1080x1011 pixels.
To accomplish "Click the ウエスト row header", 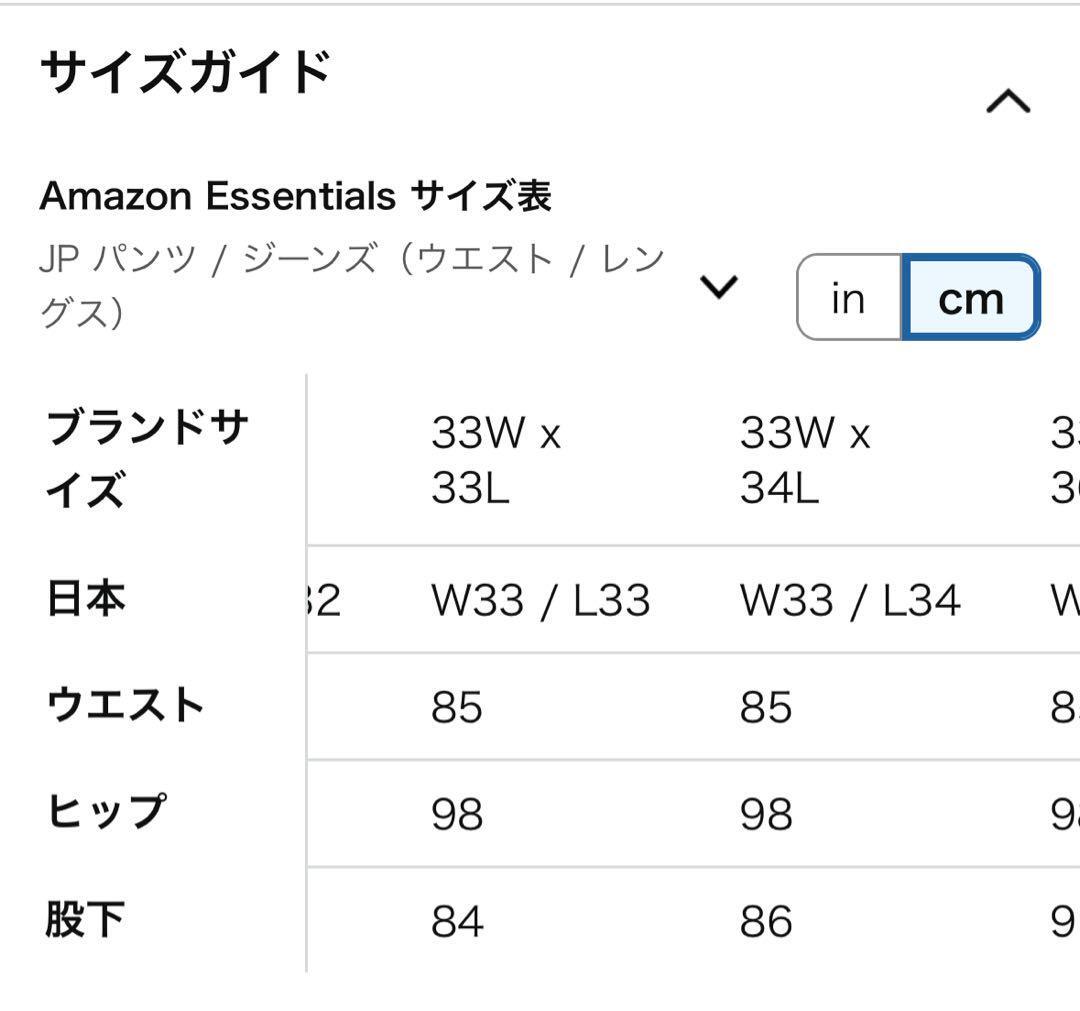I will [125, 706].
